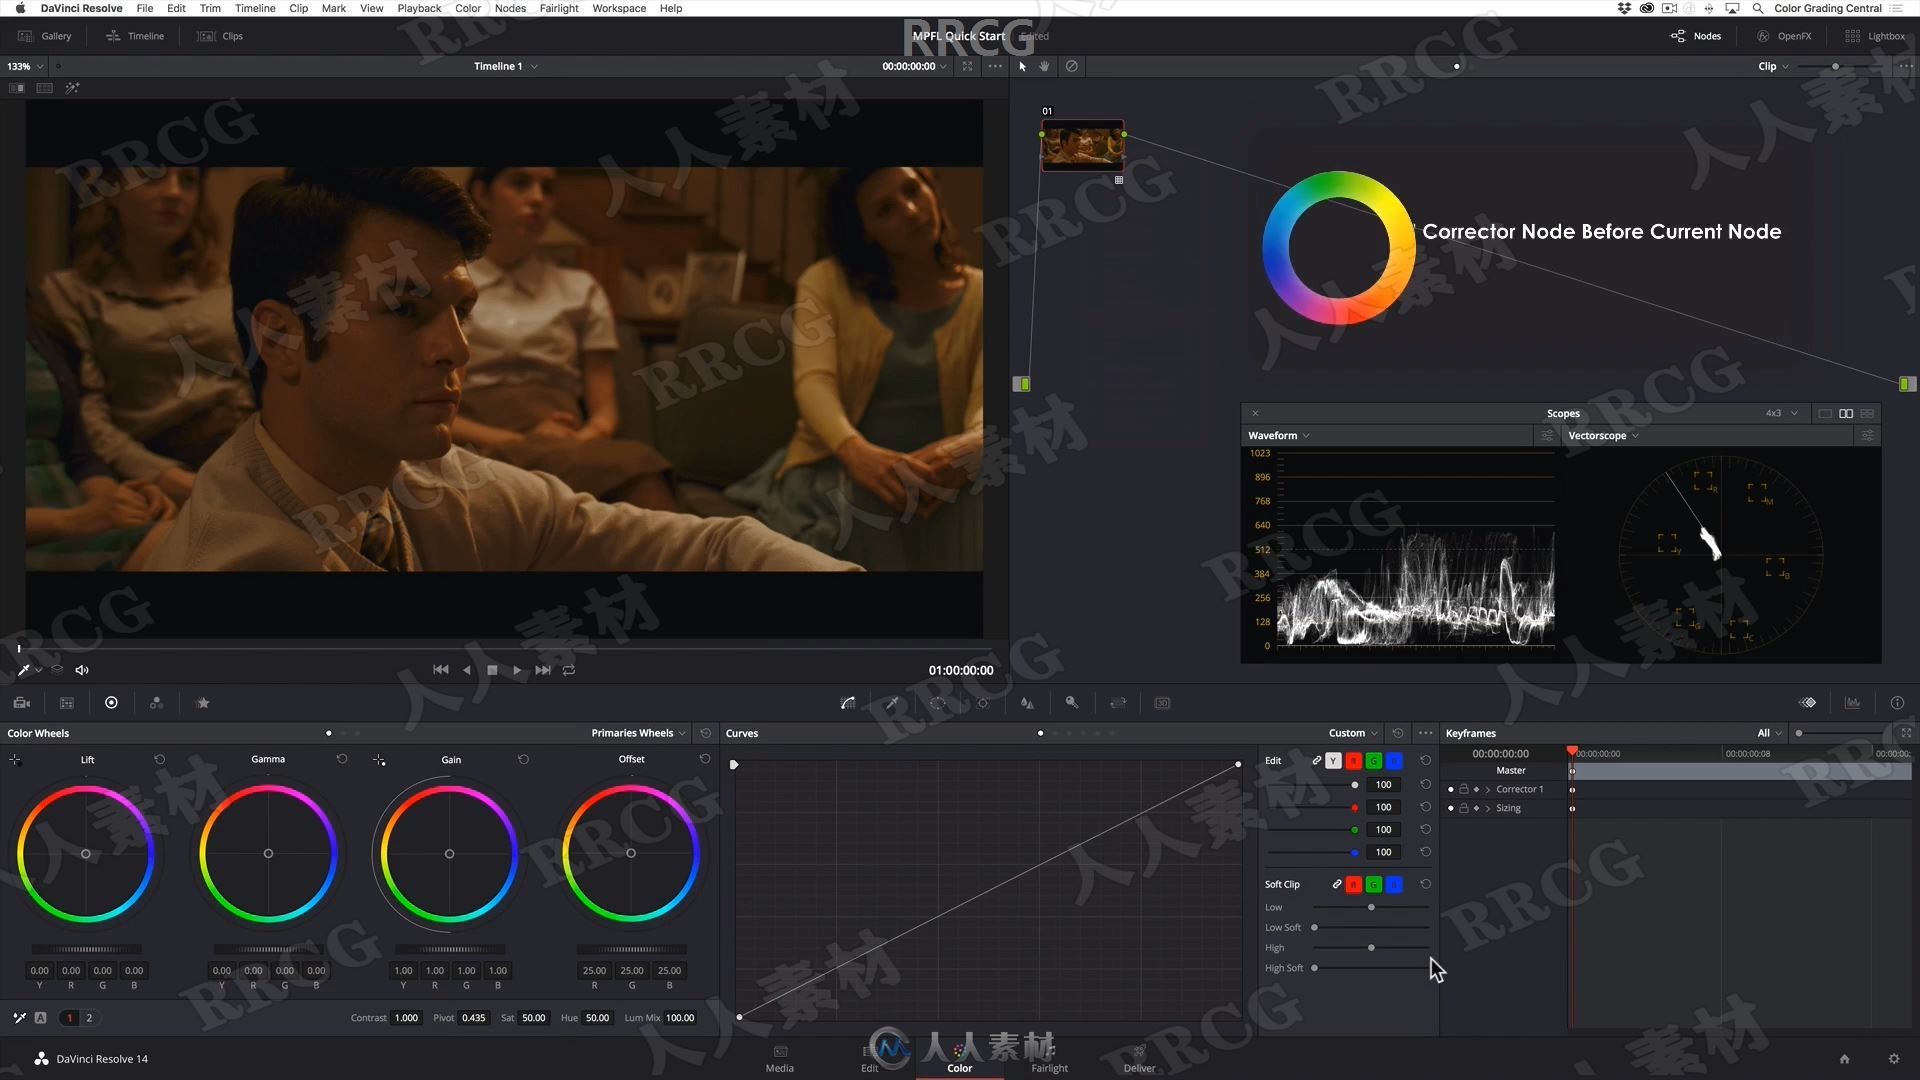Toggle the Y channel enable button in Edit
Screen dimensions: 1920x1080
click(1332, 761)
